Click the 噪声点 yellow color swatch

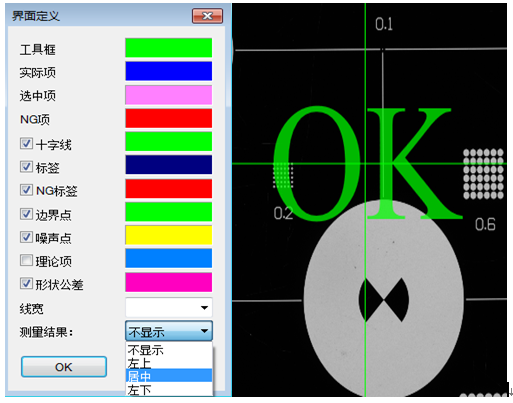(x=169, y=235)
